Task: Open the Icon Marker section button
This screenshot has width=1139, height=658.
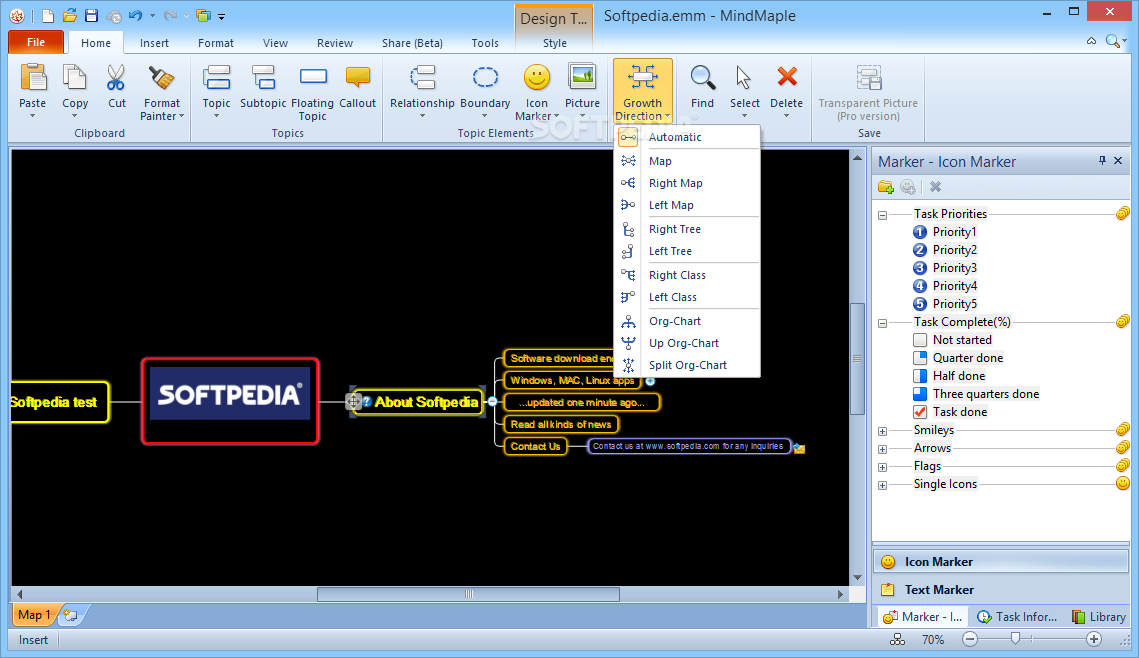Action: 1001,561
